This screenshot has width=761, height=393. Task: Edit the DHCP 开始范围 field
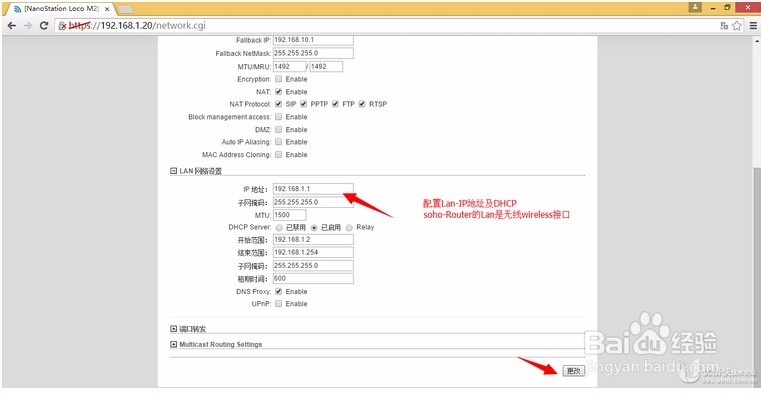[313, 240]
